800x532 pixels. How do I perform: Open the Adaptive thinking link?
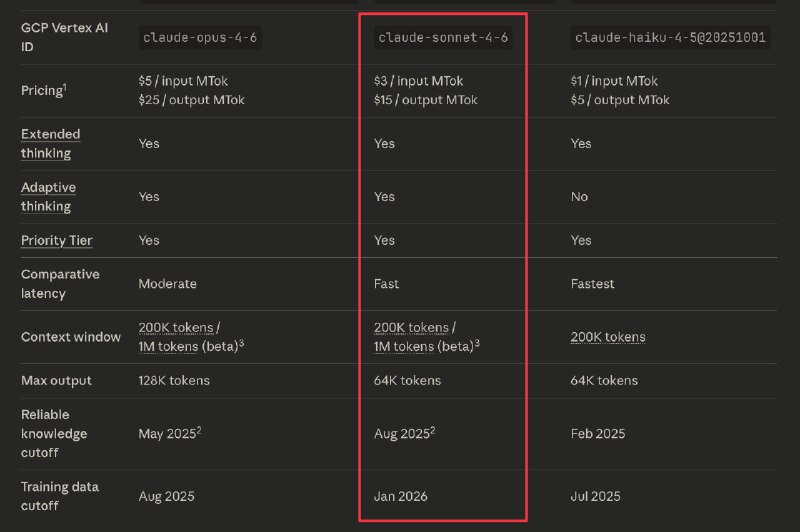48,196
